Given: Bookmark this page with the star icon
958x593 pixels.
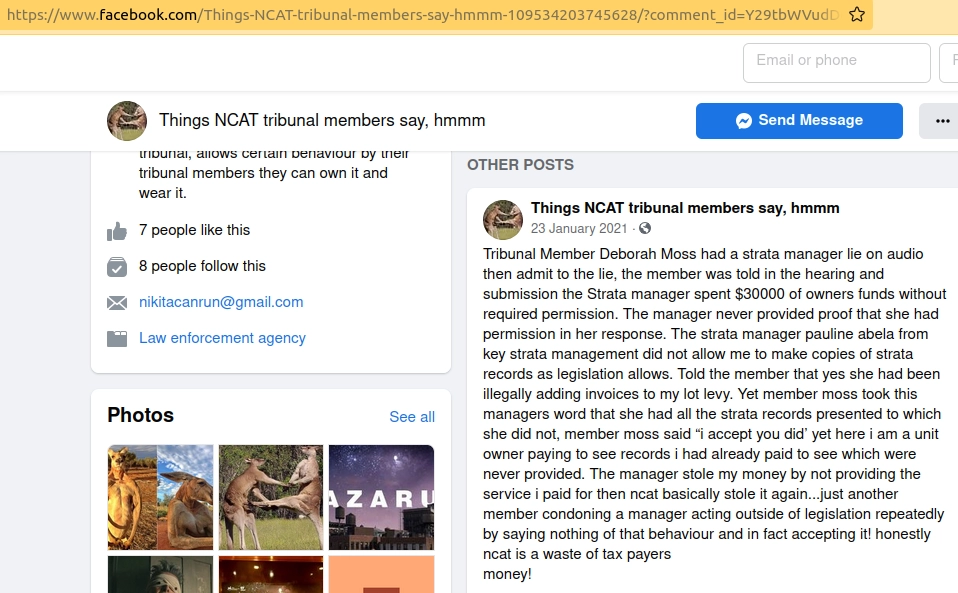Looking at the screenshot, I should [857, 14].
